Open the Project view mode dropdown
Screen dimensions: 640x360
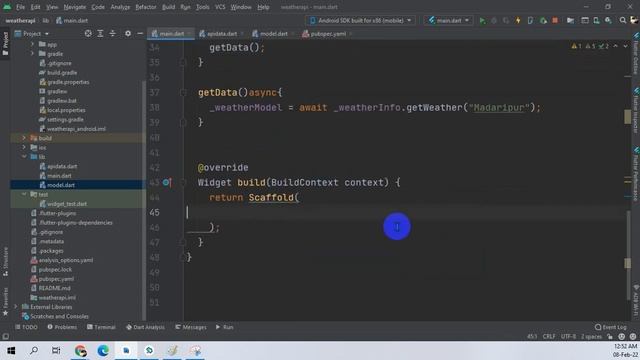click(x=32, y=33)
